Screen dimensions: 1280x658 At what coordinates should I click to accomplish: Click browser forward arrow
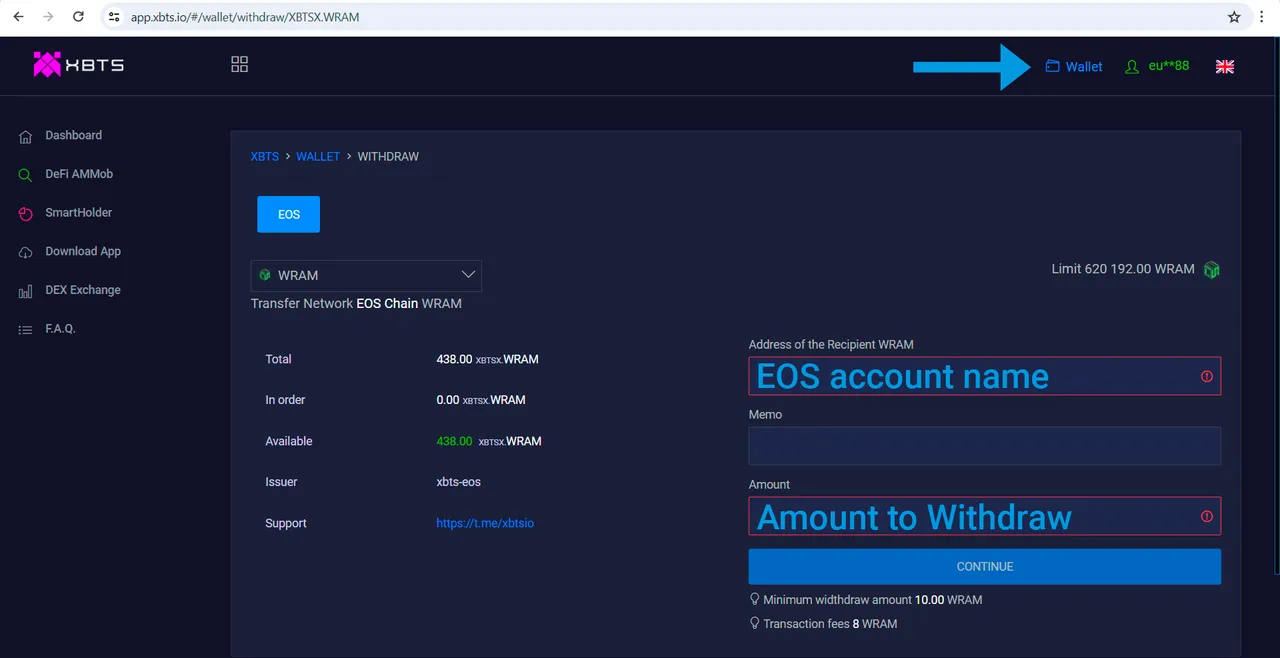(x=48, y=17)
